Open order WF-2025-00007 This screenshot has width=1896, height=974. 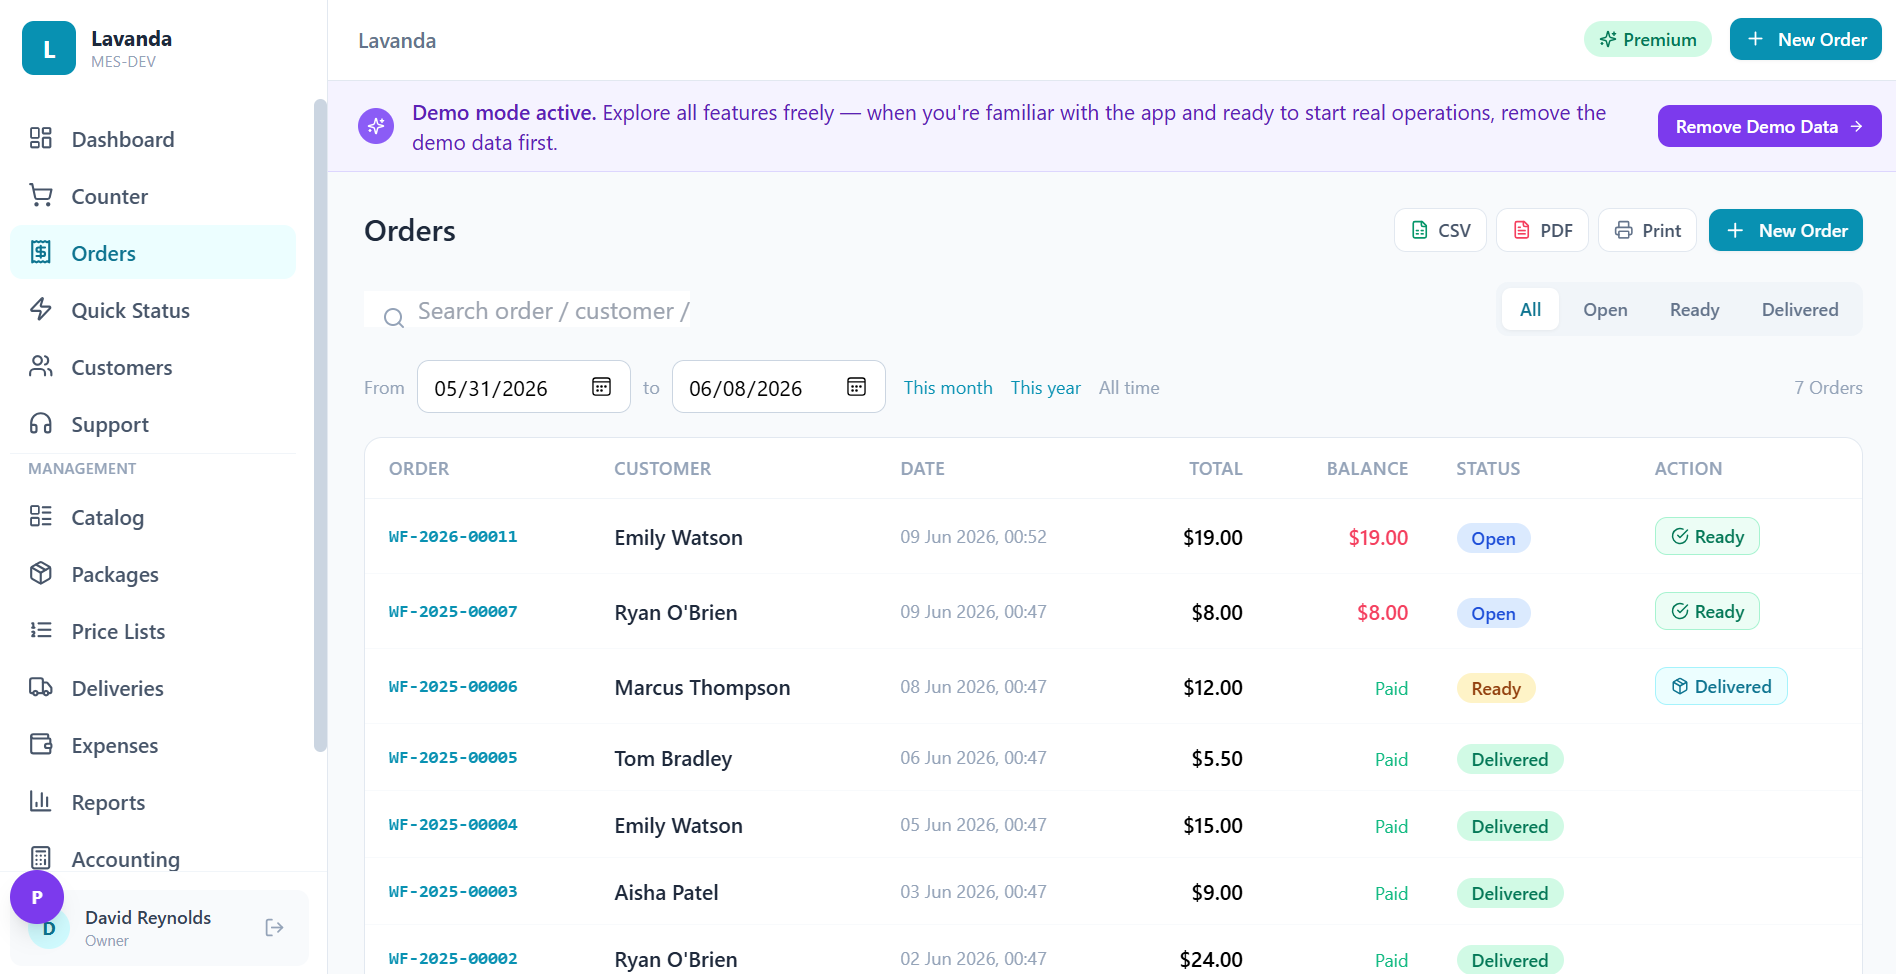point(453,612)
